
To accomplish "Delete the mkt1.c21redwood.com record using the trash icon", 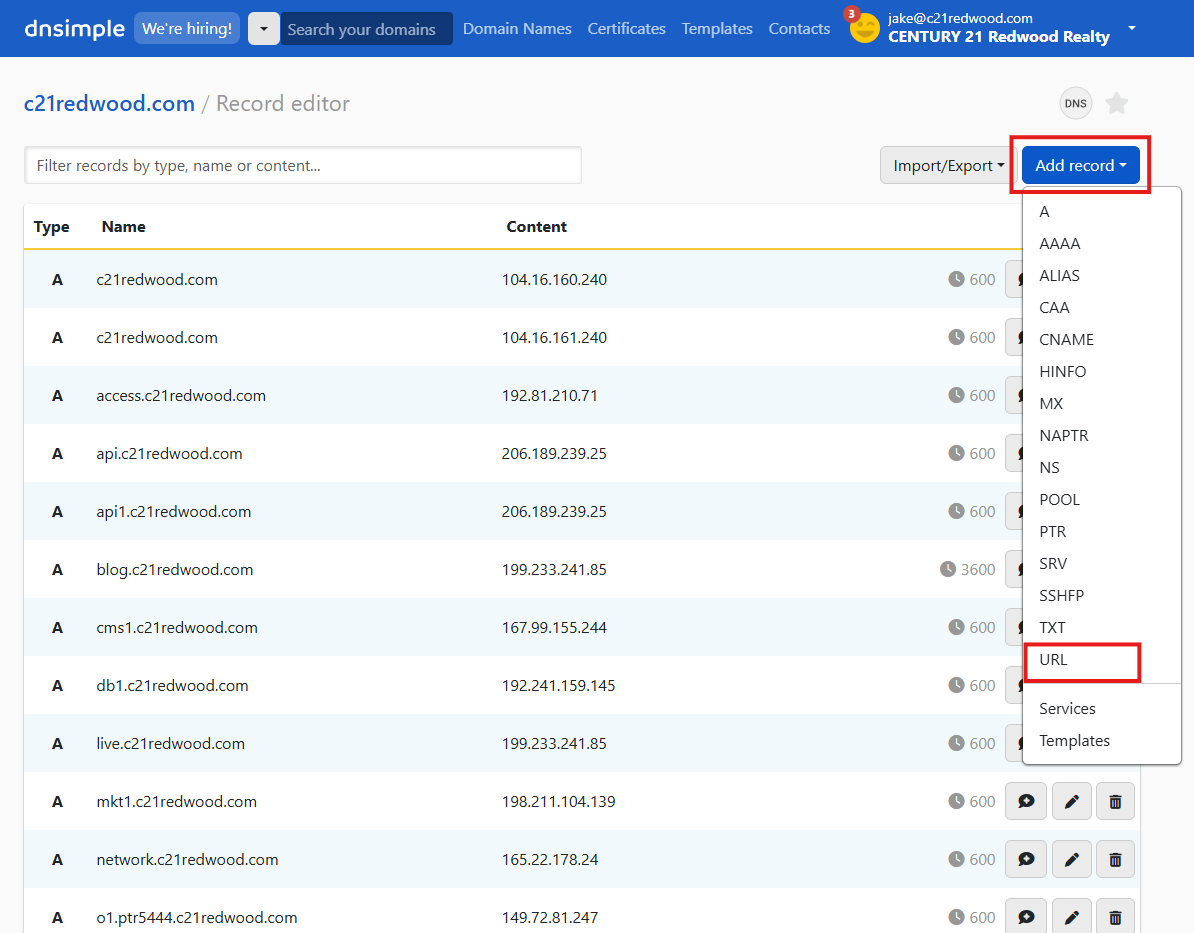I will [x=1116, y=801].
